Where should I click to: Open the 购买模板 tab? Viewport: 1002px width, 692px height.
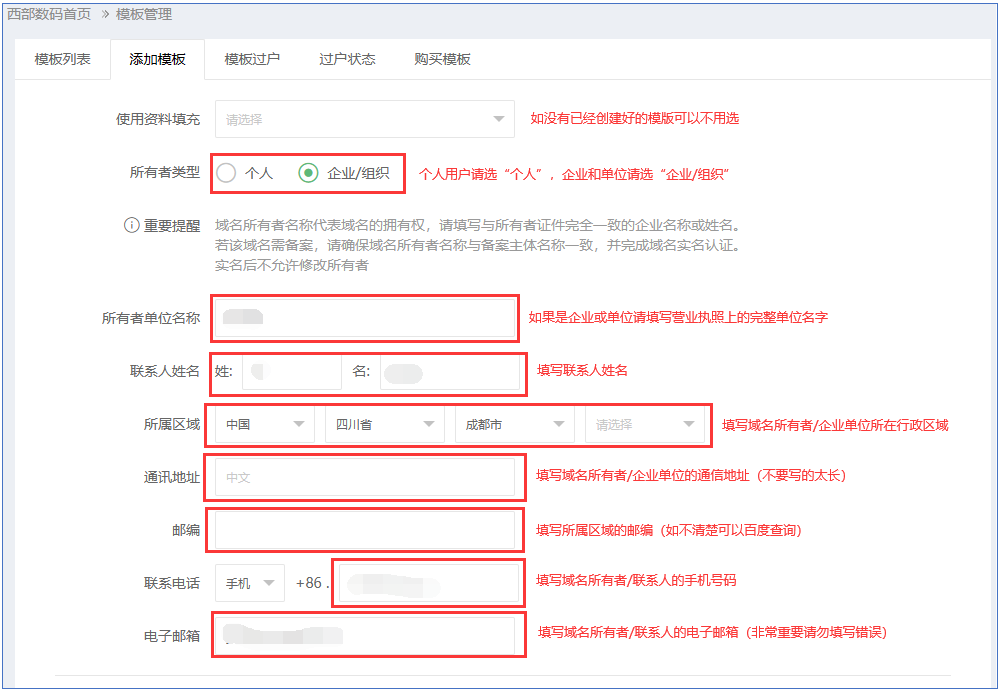point(442,59)
